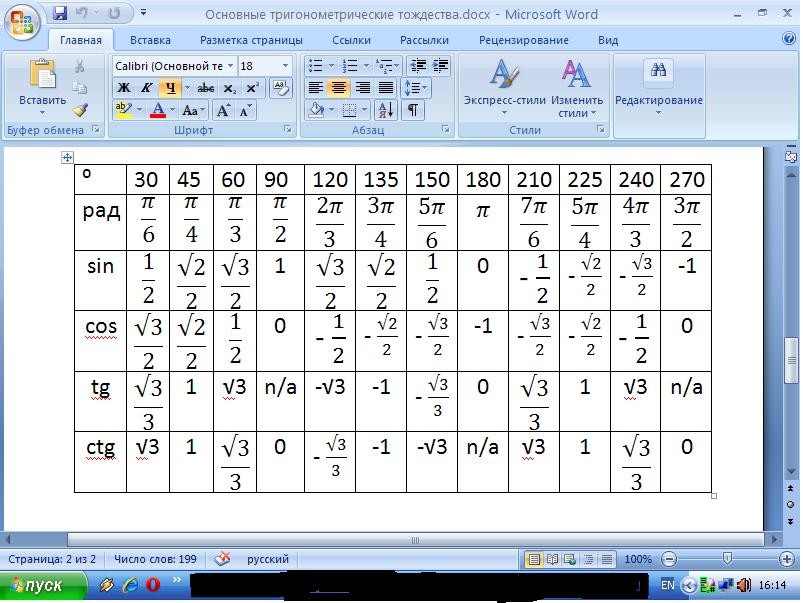The height and width of the screenshot is (603, 803).
Task: Open the Шрифт dialog launcher
Action: point(288,130)
